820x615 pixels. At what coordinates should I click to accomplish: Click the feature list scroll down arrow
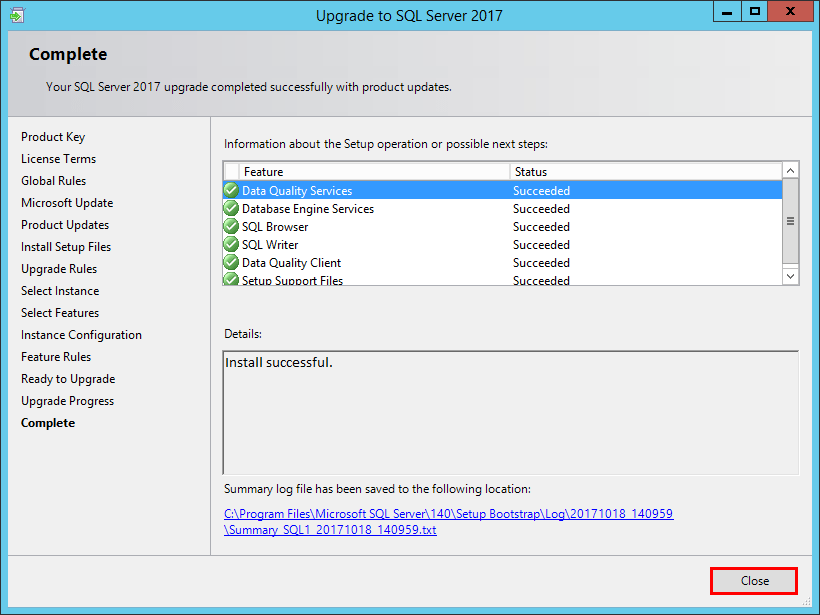click(790, 276)
